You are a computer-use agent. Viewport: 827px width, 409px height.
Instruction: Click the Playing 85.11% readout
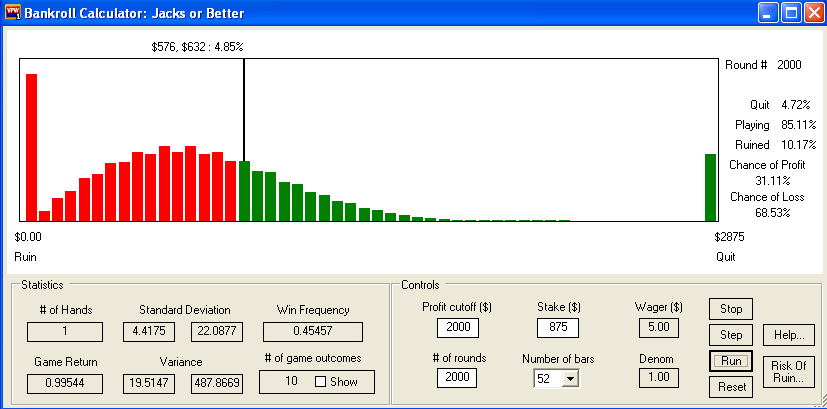(776, 126)
